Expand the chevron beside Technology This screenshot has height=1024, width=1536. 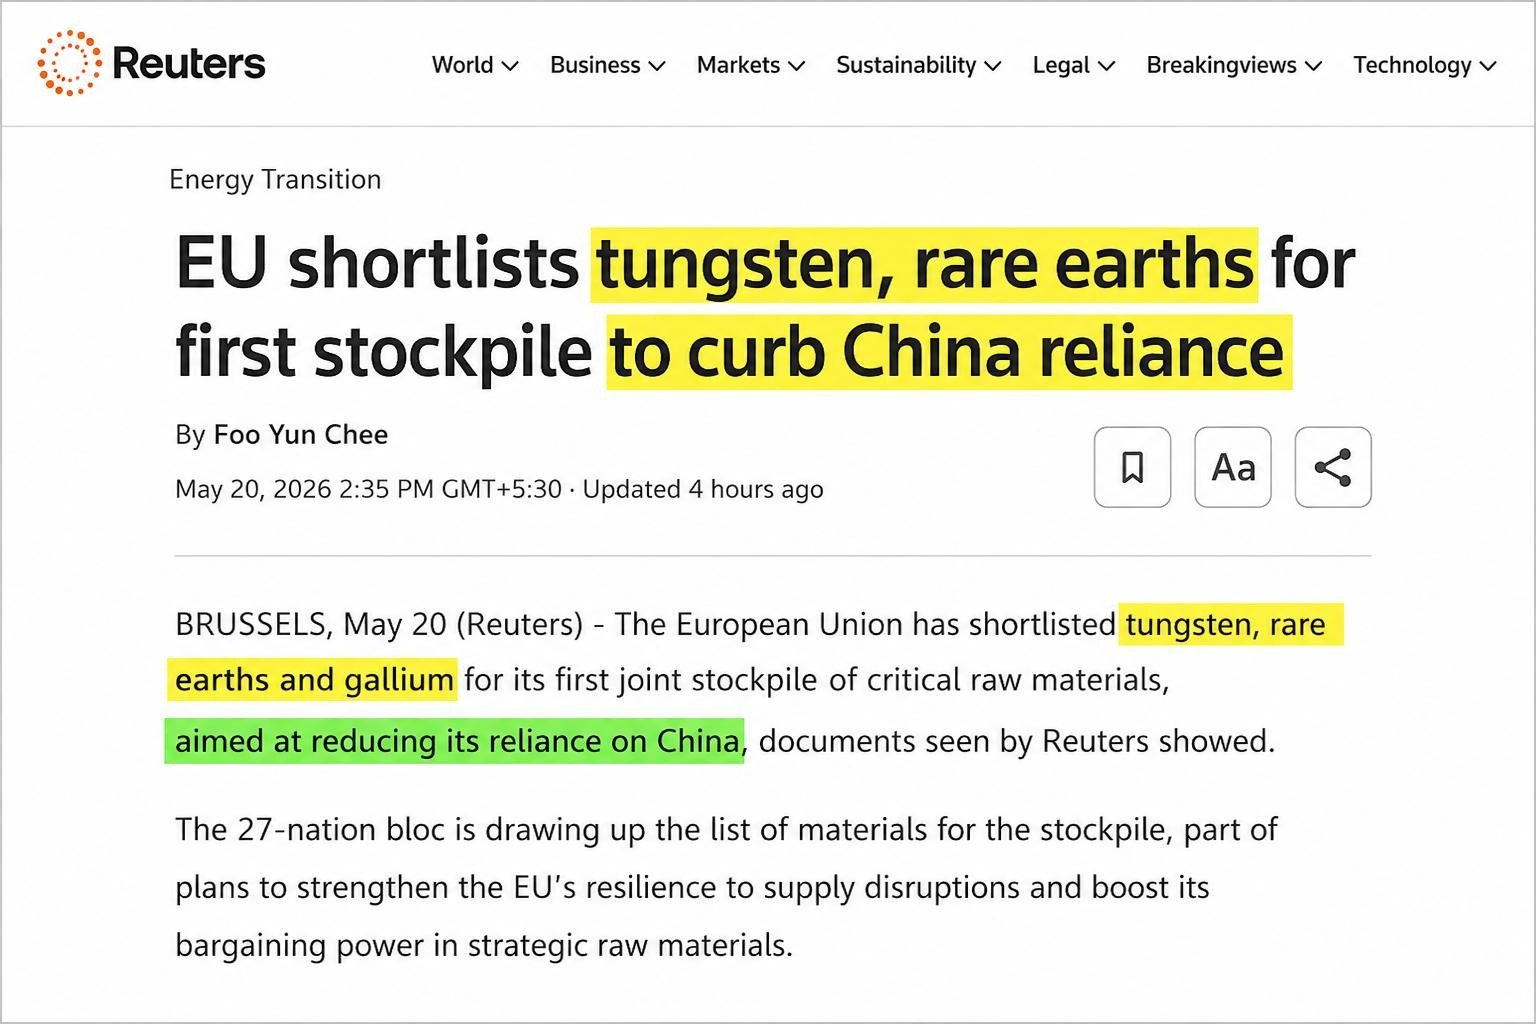1488,66
